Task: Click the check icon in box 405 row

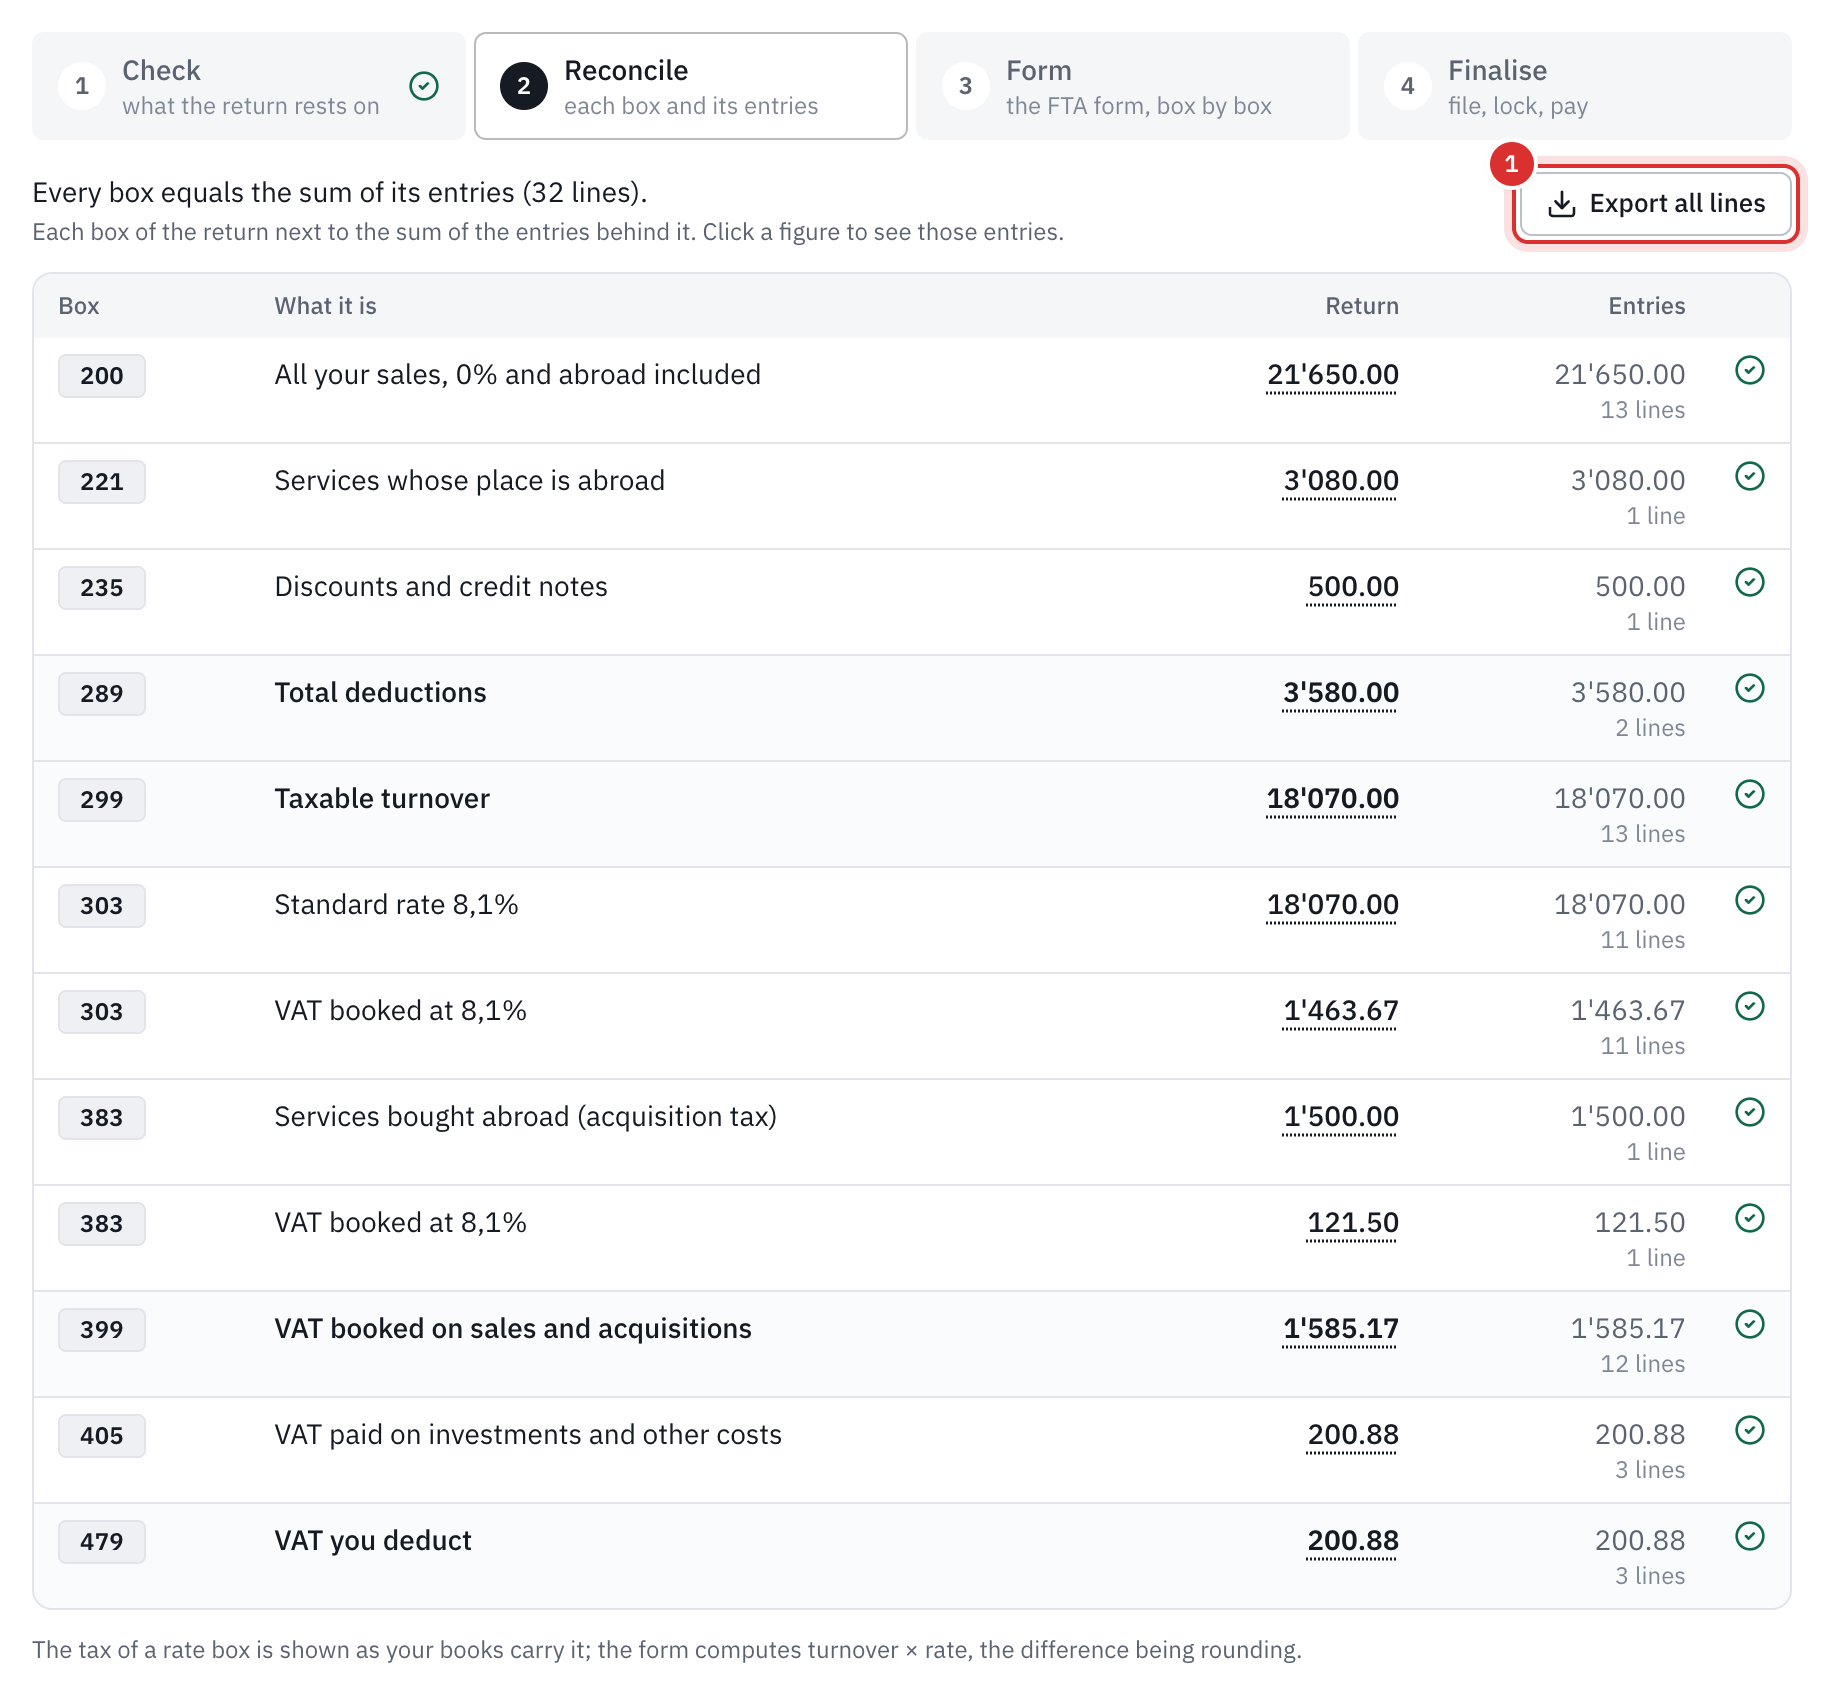Action: [x=1750, y=1431]
